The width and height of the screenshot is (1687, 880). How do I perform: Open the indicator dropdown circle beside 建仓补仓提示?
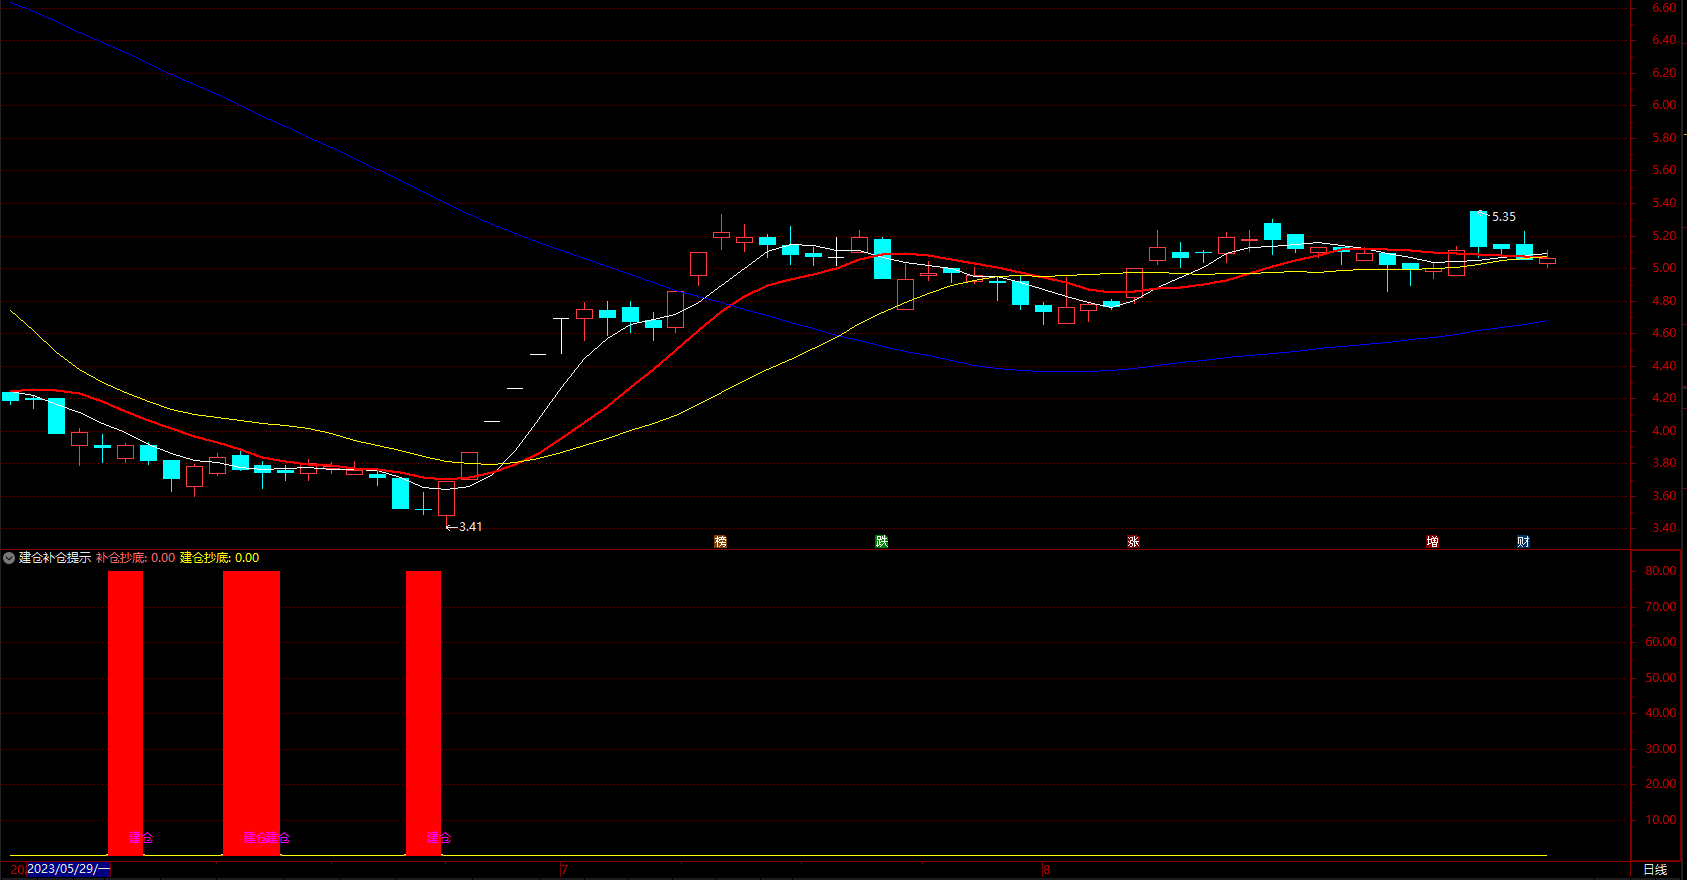[9, 558]
